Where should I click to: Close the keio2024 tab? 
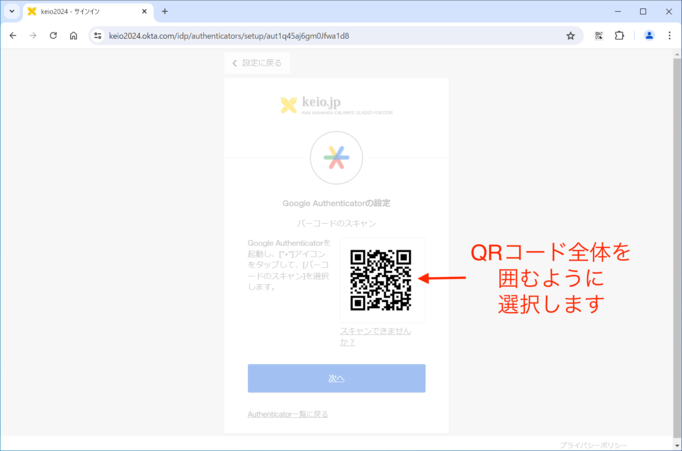click(x=143, y=11)
